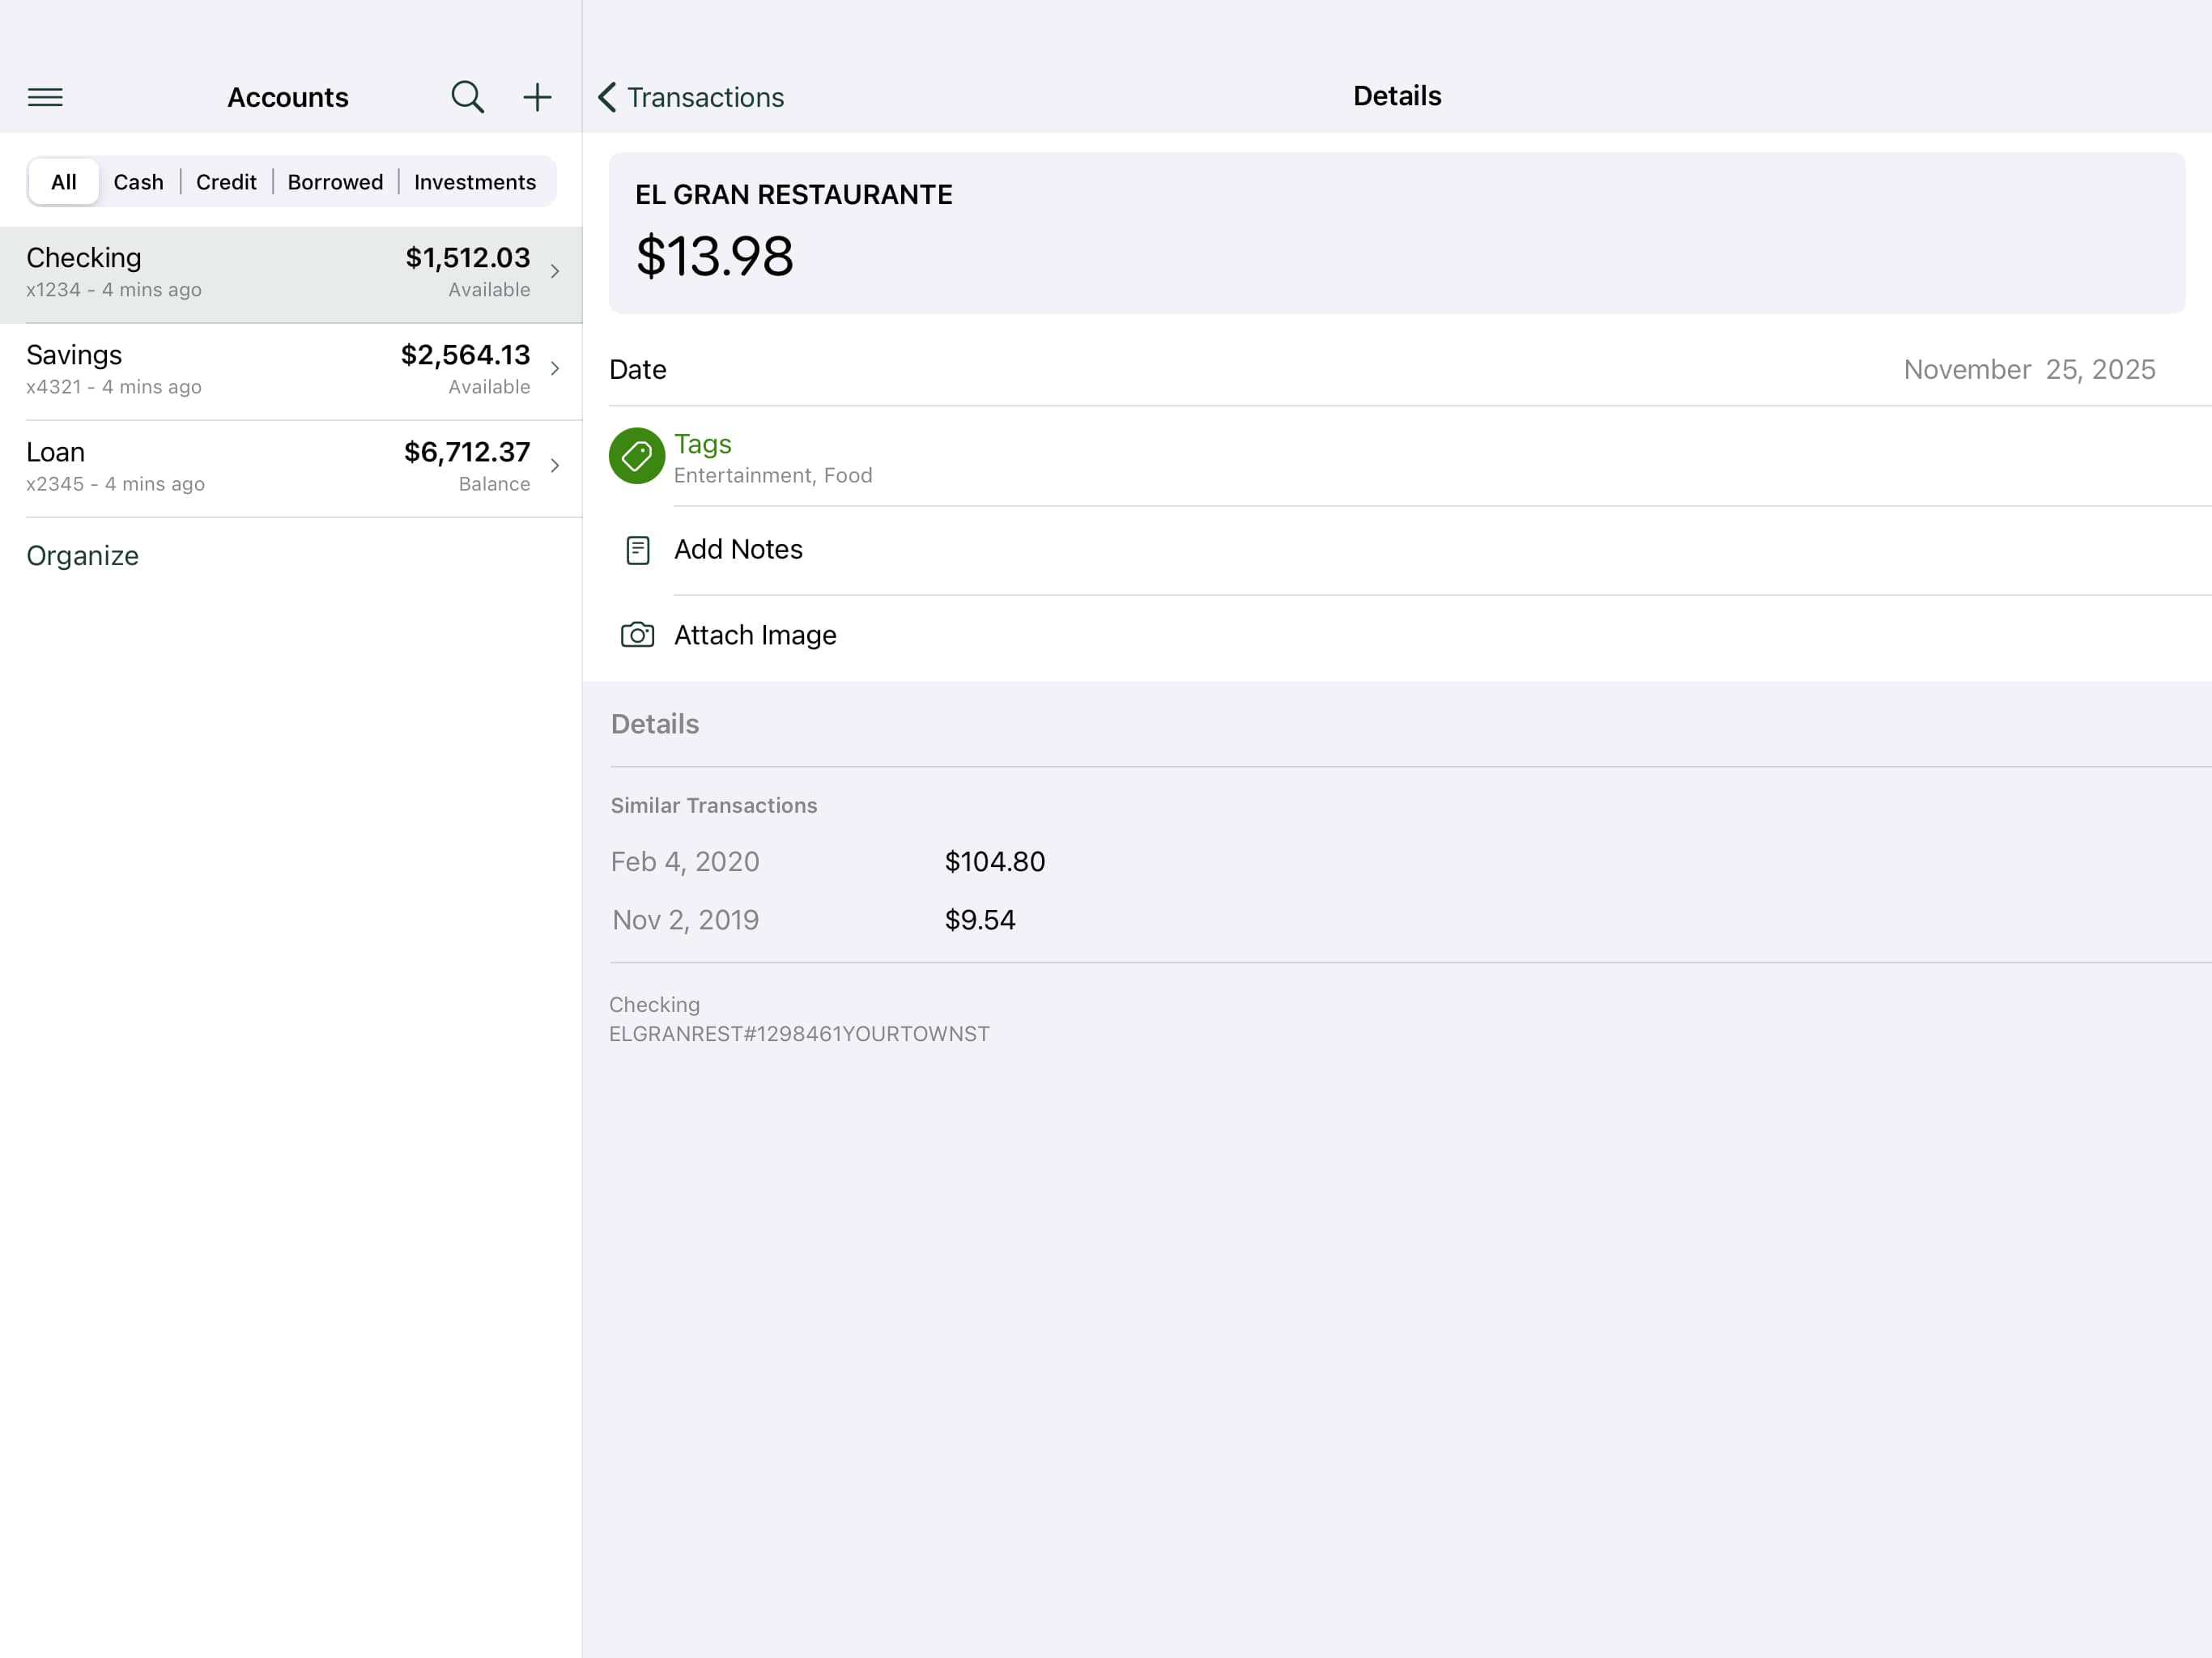This screenshot has width=2212, height=1658.
Task: Tap the Organize link
Action: tap(82, 556)
